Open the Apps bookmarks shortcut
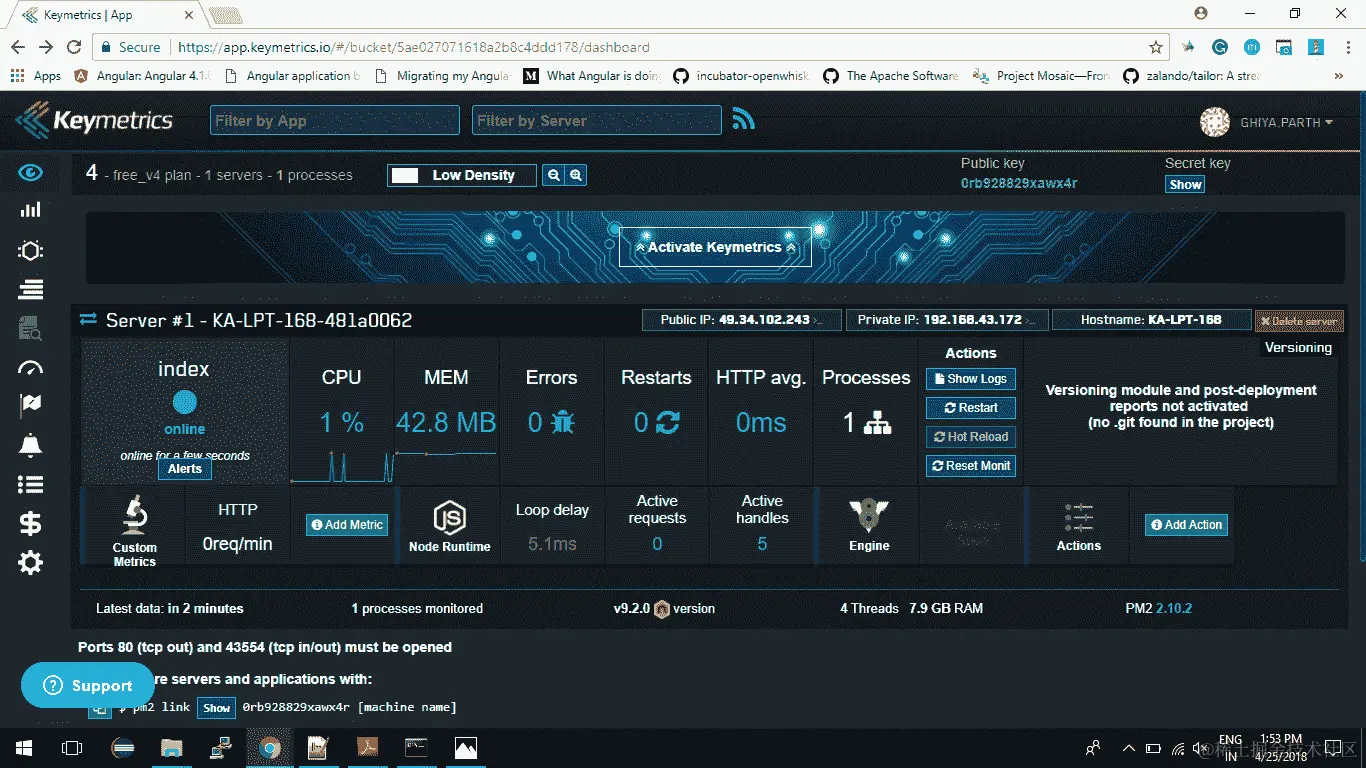The width and height of the screenshot is (1366, 768). point(36,76)
